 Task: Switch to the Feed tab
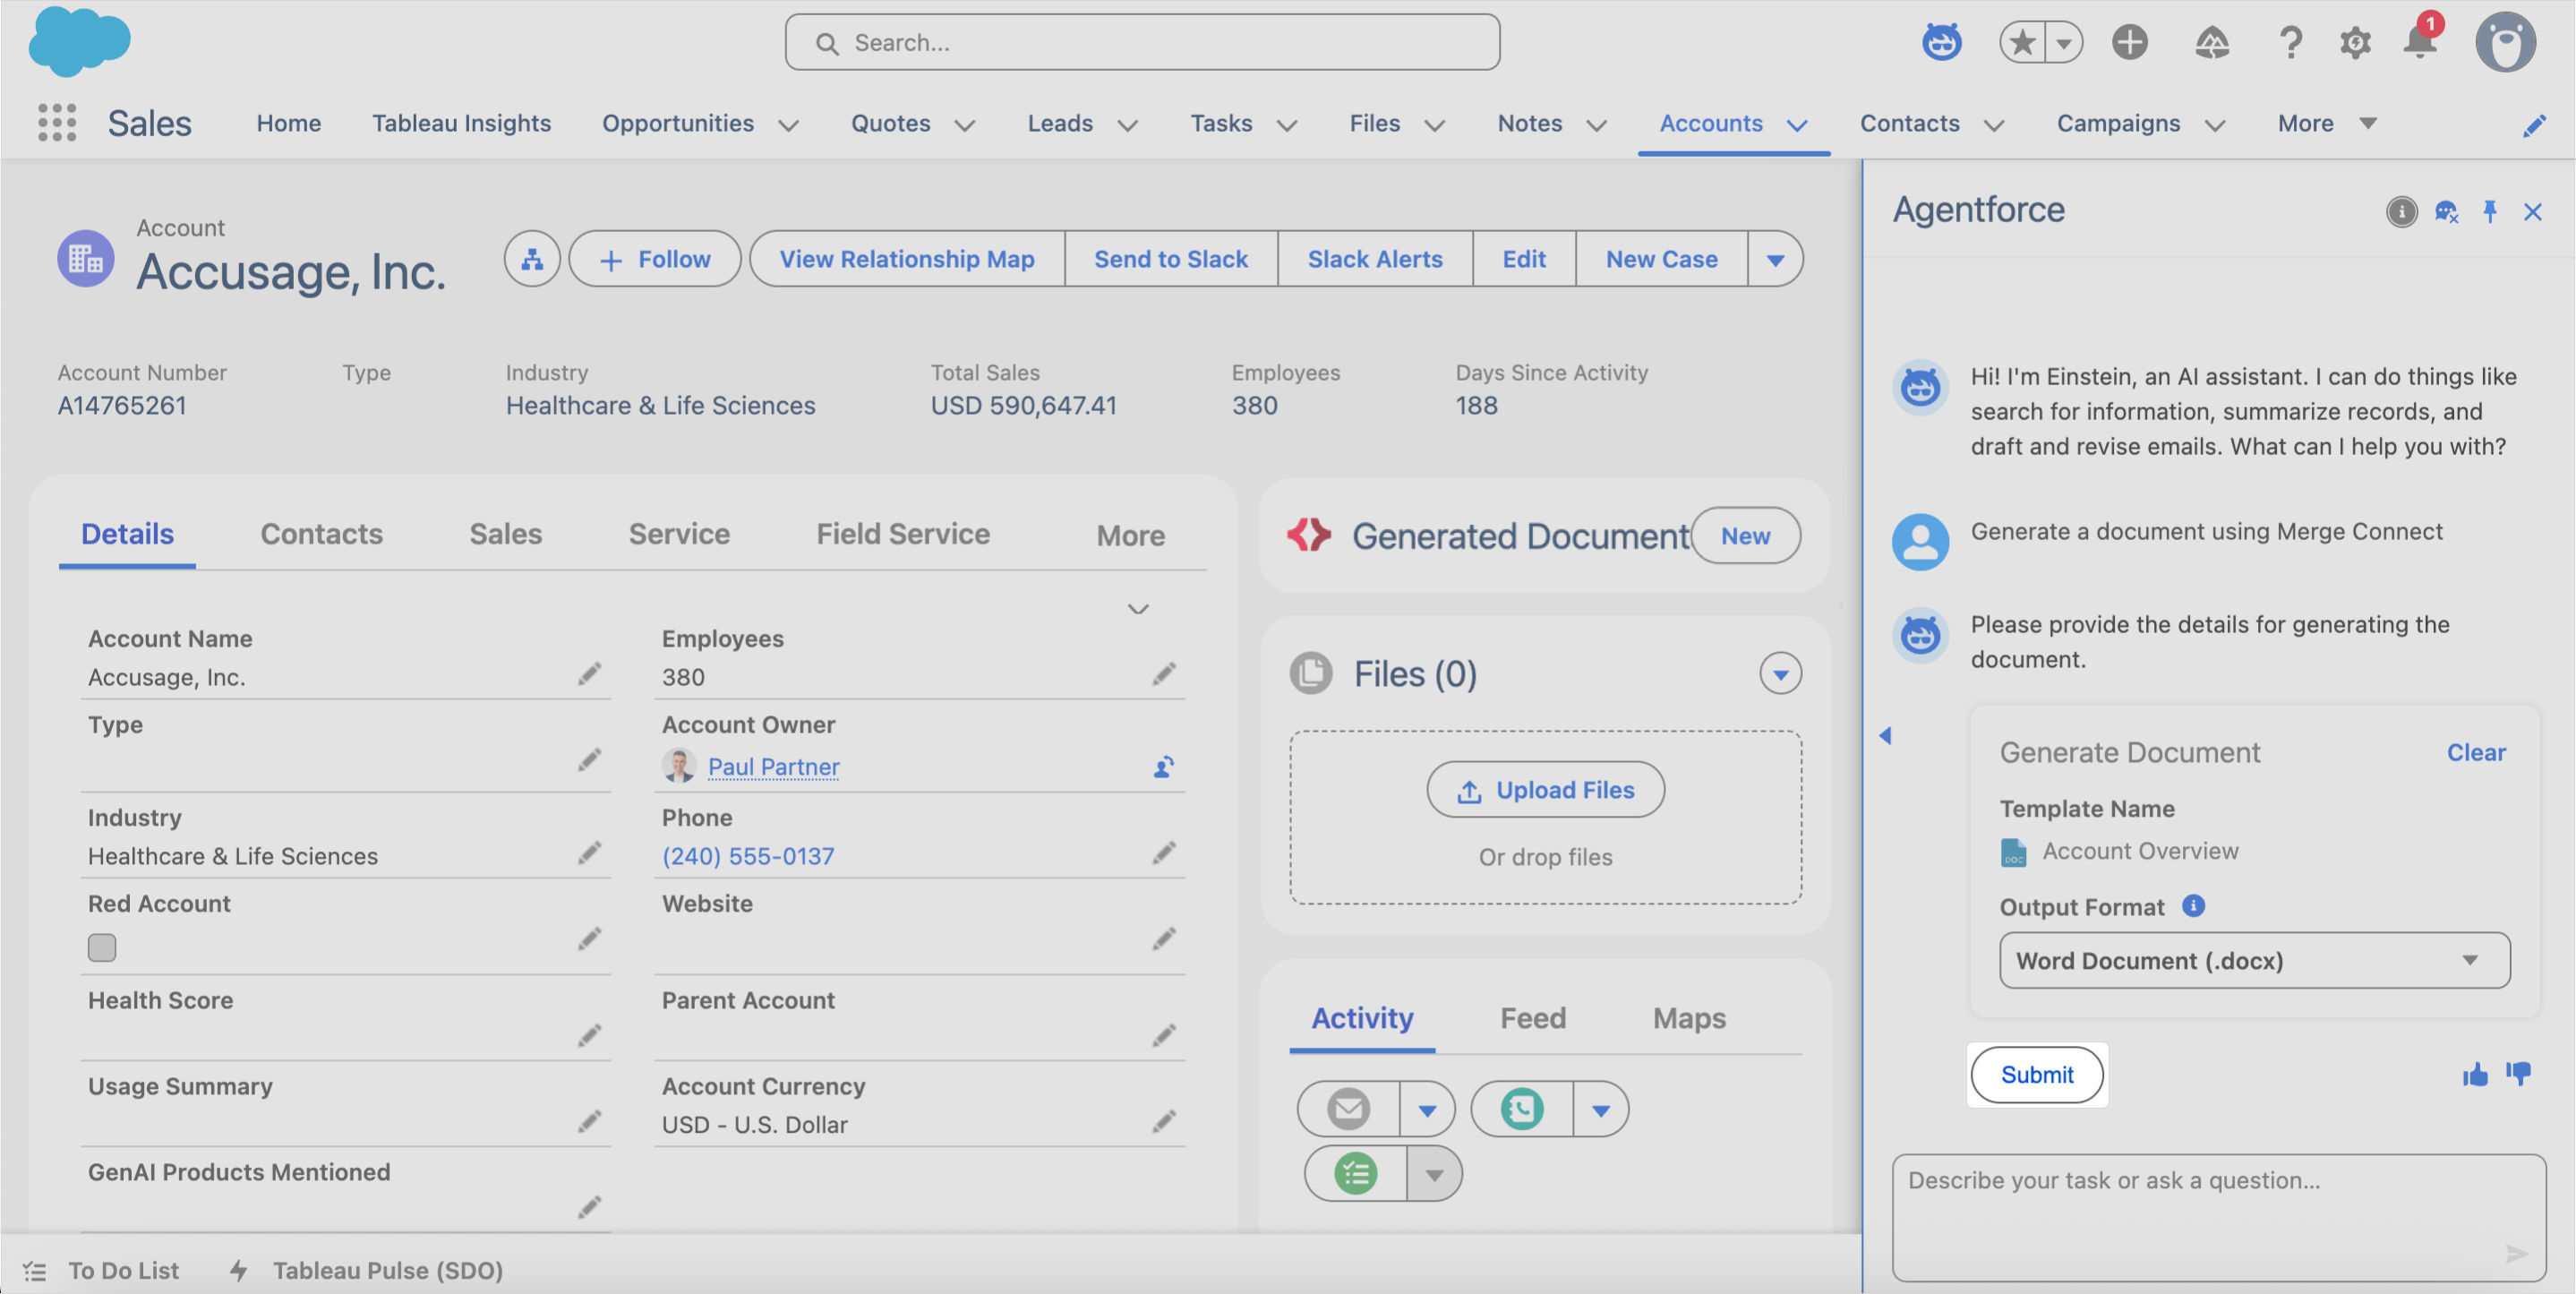(x=1532, y=1018)
